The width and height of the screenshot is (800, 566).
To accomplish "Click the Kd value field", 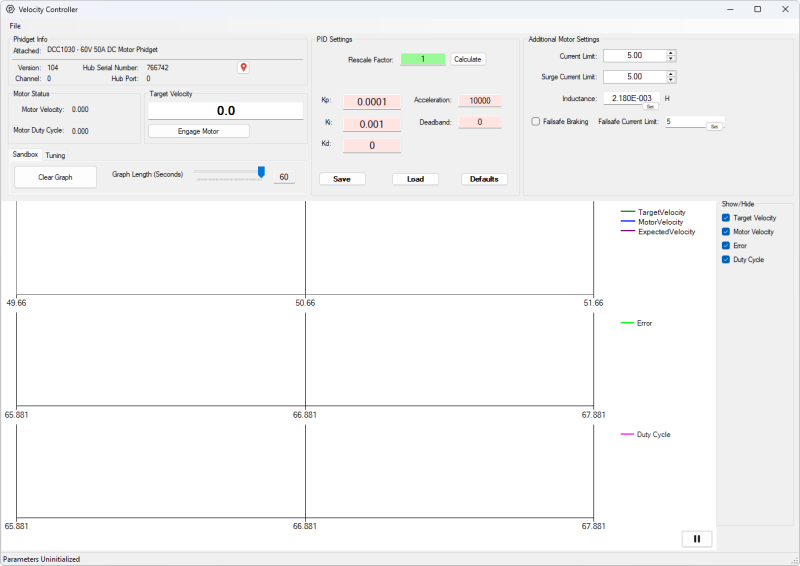I will coord(372,145).
